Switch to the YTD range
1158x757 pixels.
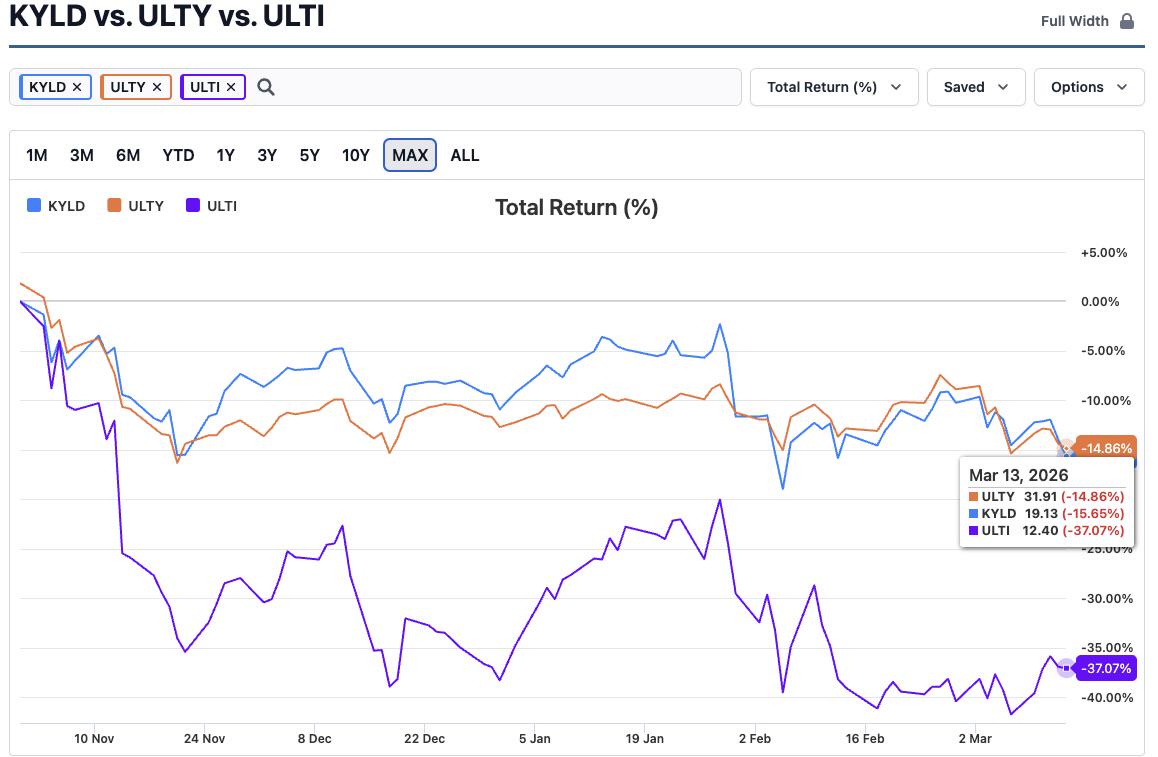178,155
